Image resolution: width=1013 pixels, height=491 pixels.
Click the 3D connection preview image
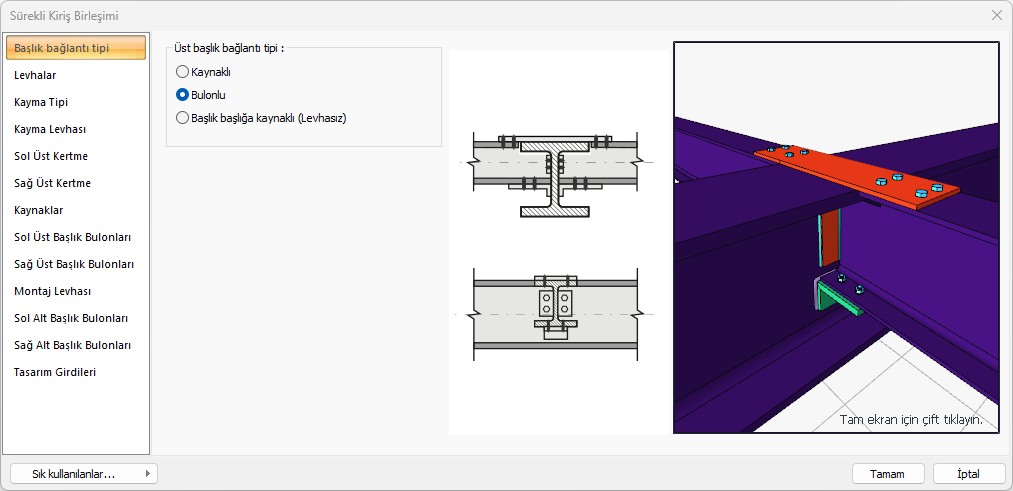(x=836, y=237)
